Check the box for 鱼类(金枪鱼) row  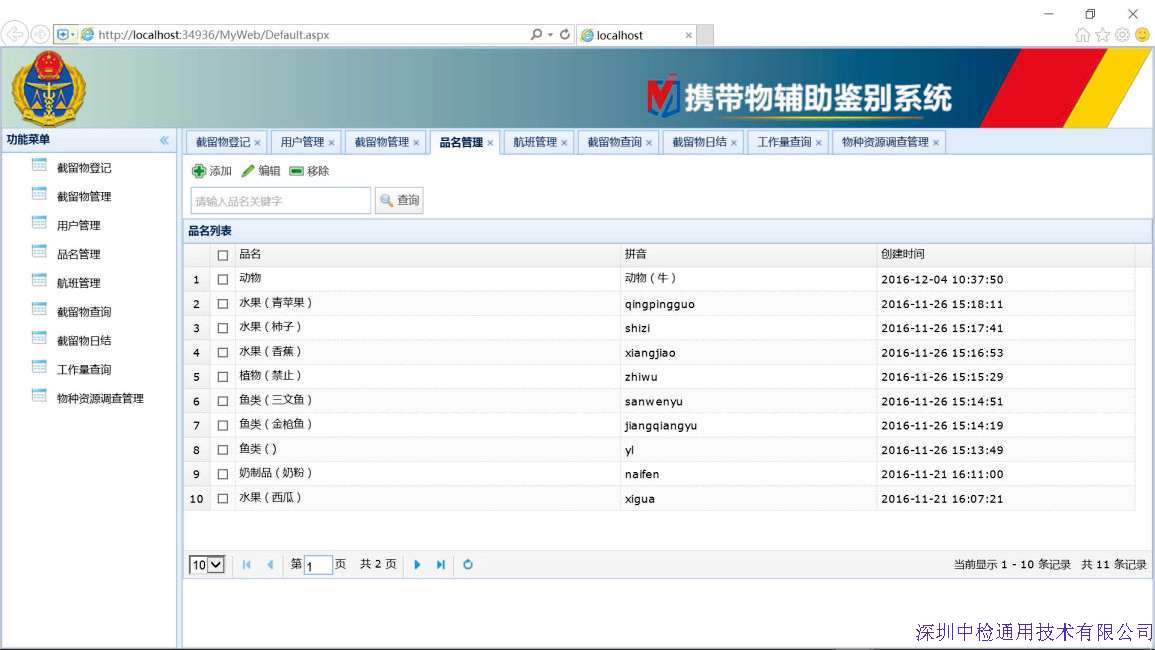pos(222,425)
